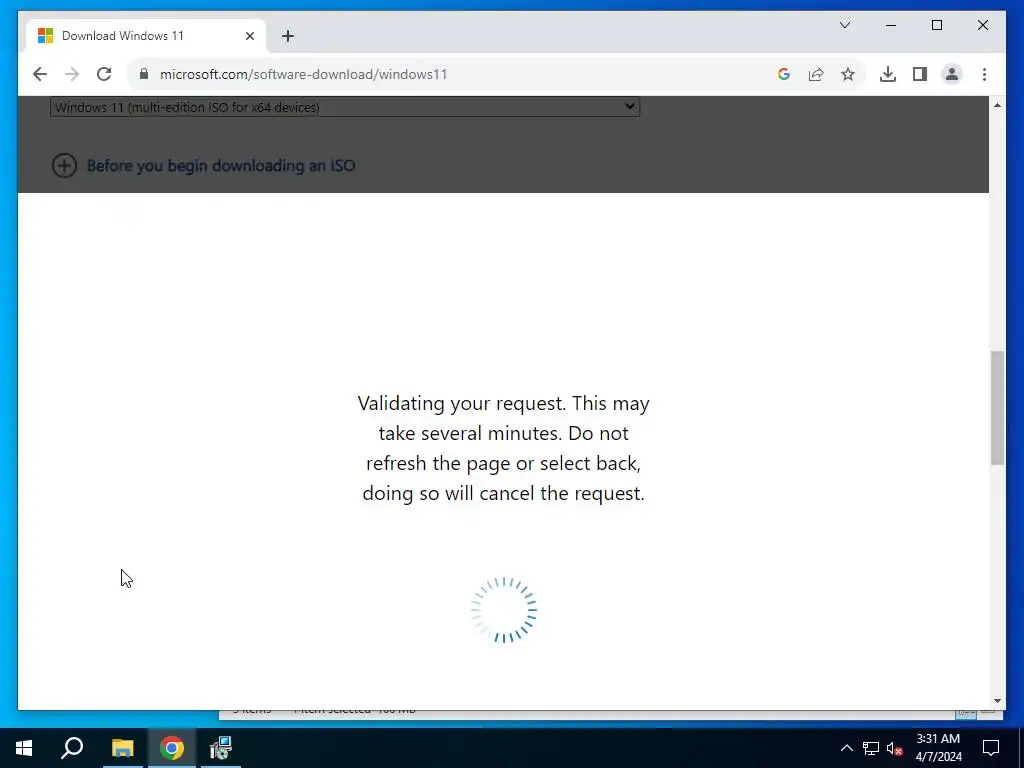This screenshot has width=1024, height=768.
Task: Open taskbar search magnifier
Action: [72, 748]
